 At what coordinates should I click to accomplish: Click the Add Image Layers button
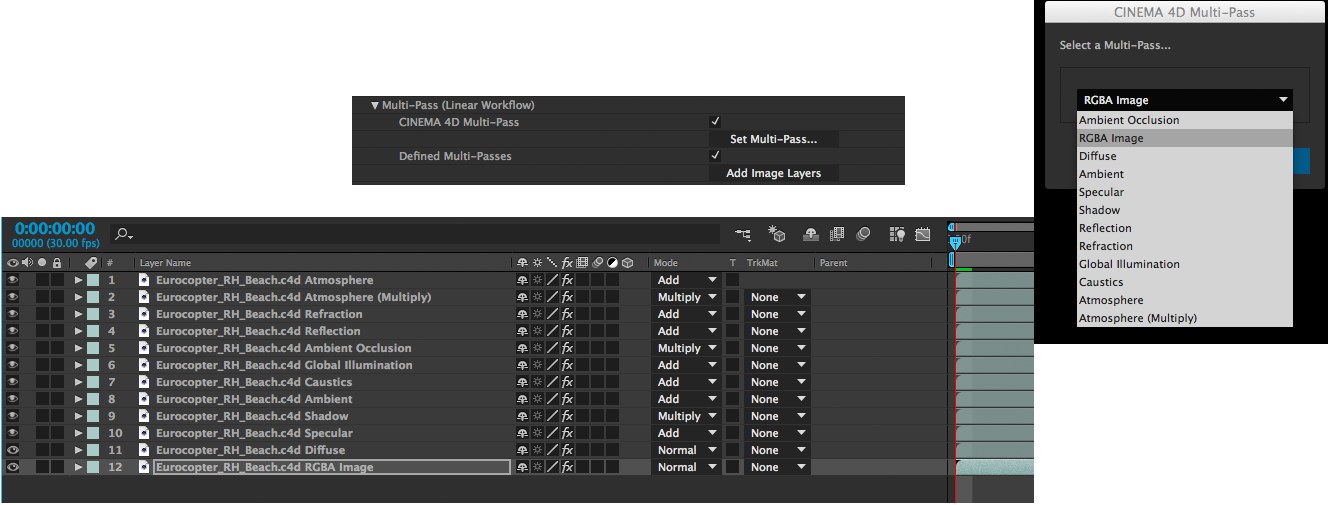point(774,173)
